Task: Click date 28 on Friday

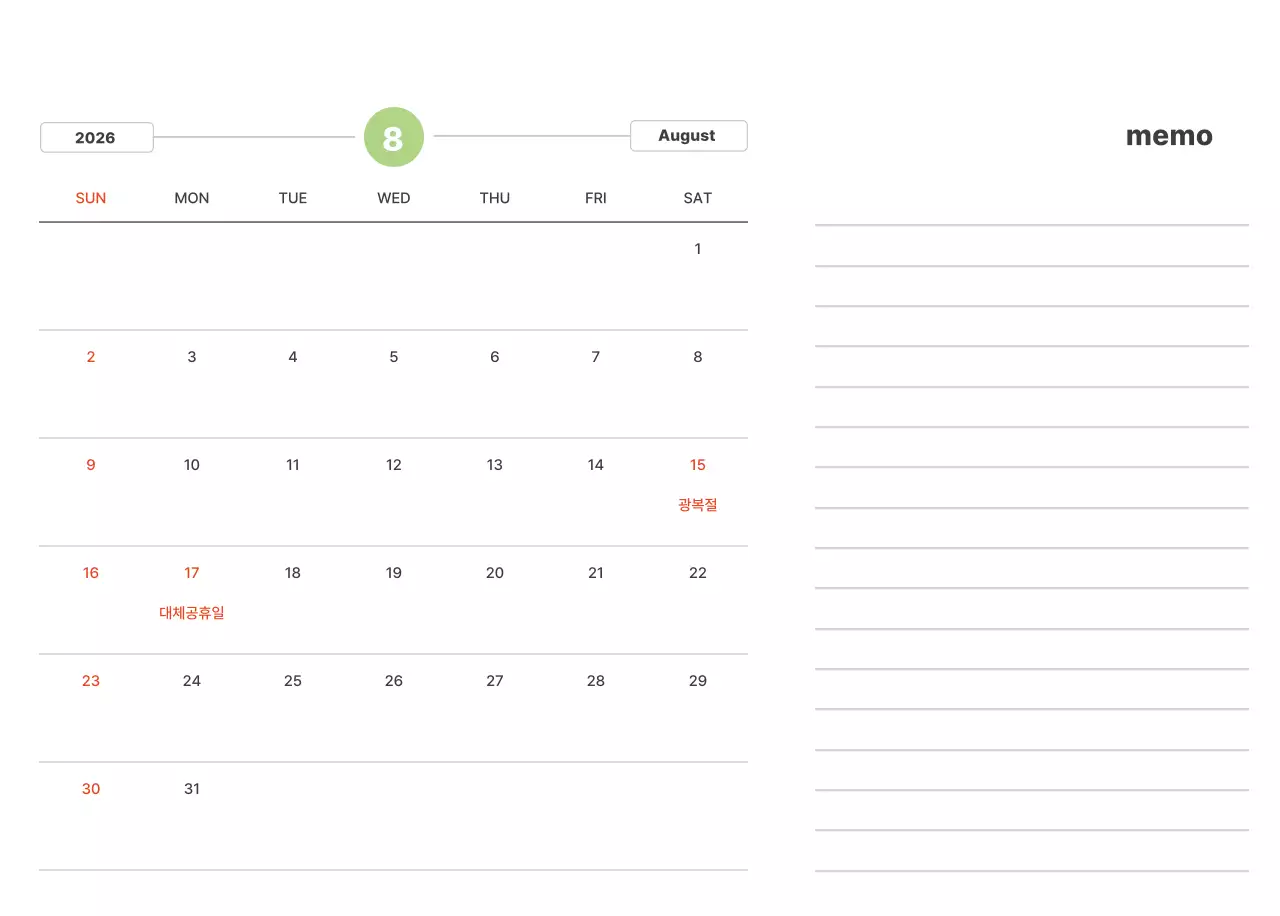Action: pos(596,681)
